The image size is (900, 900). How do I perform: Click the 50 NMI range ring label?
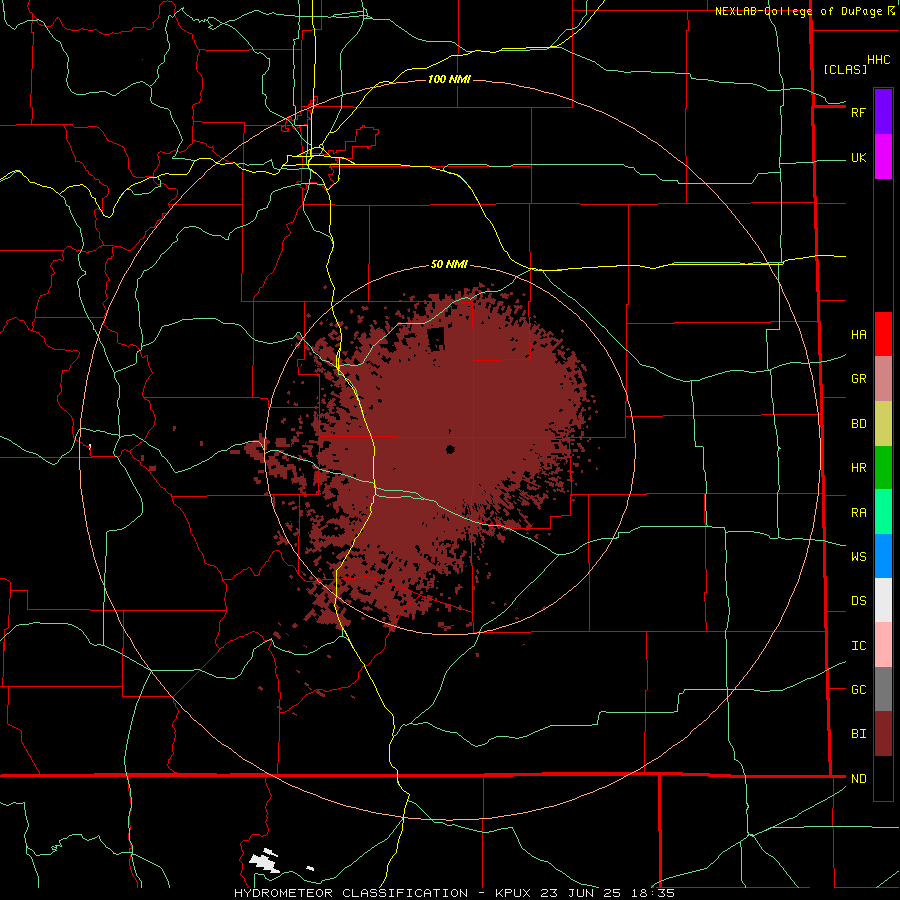pos(449,265)
